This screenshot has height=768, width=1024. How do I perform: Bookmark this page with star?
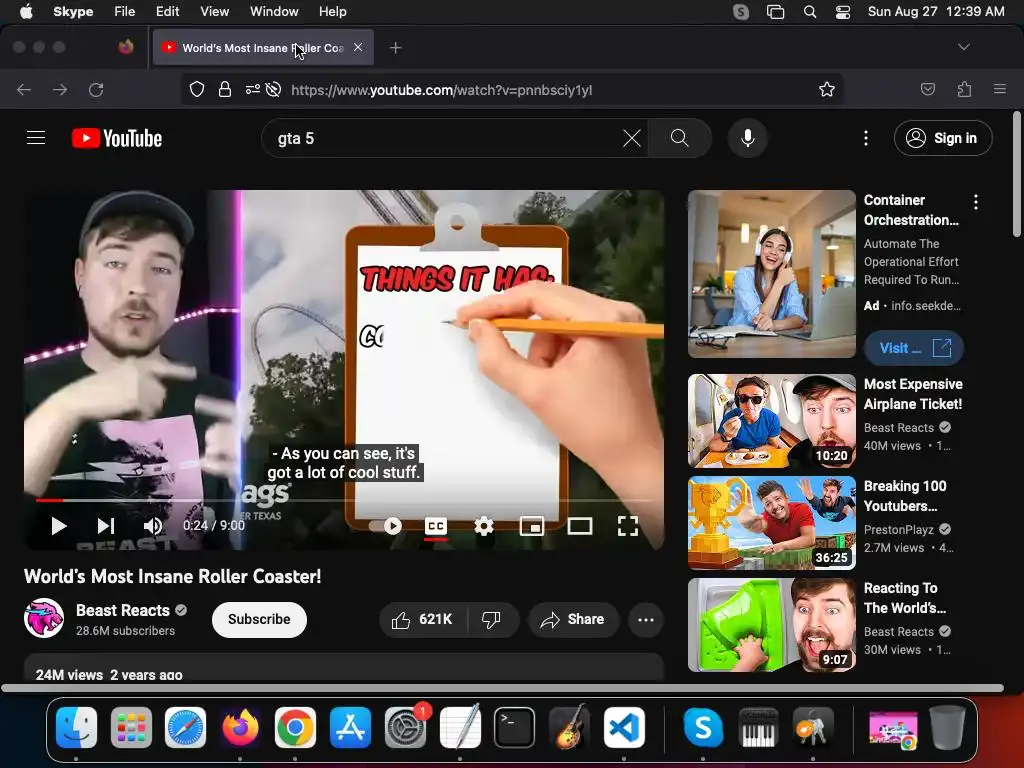(827, 89)
